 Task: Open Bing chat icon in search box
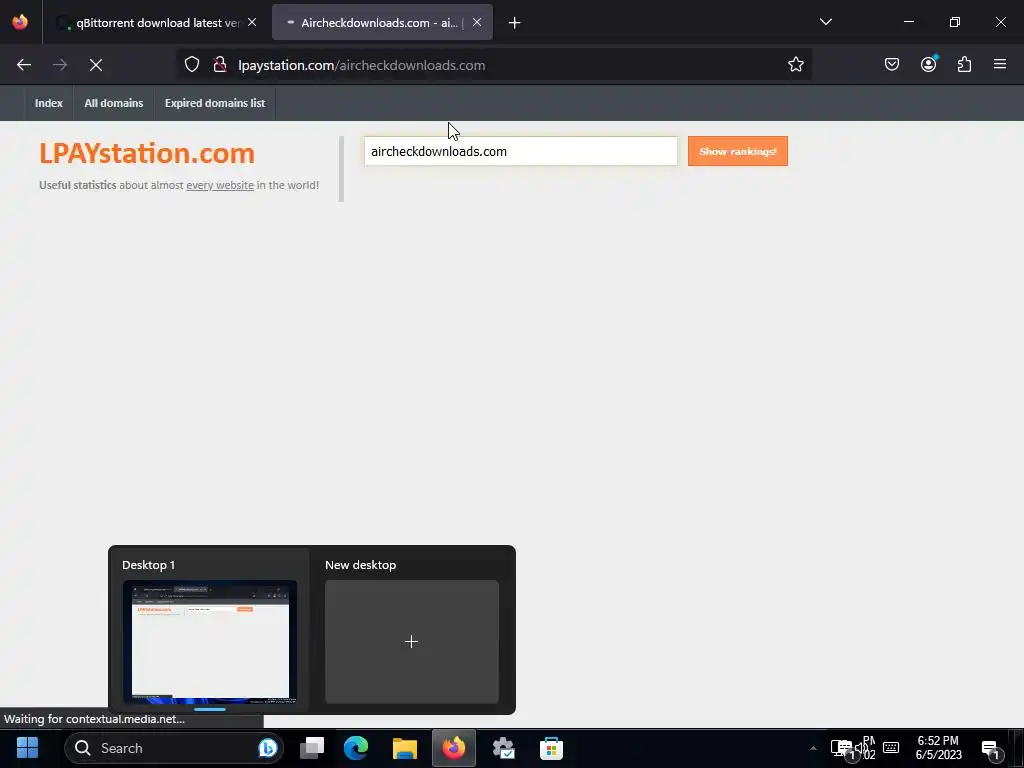click(268, 748)
